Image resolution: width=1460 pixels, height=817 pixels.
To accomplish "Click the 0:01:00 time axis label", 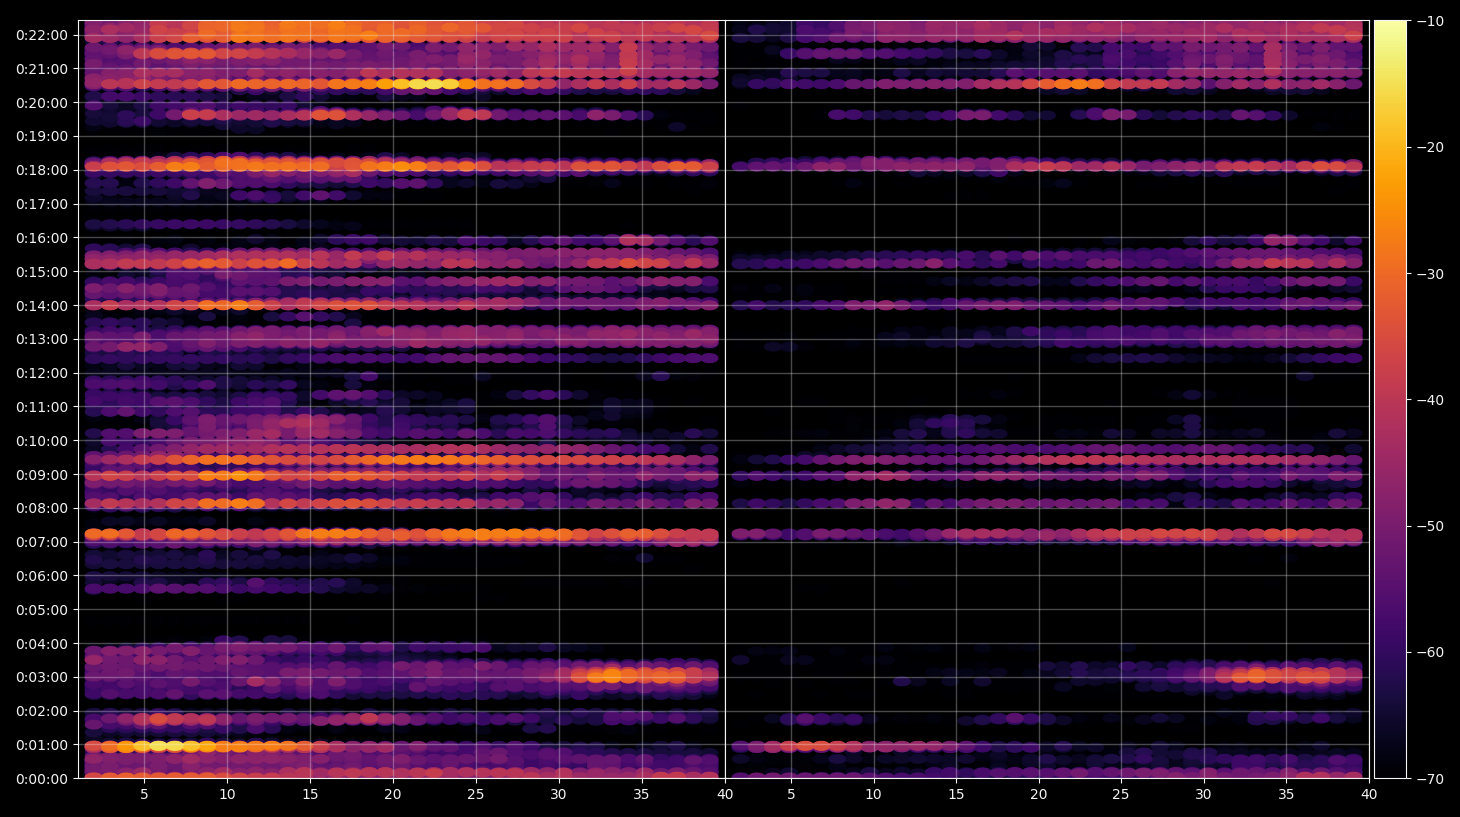I will tap(42, 745).
